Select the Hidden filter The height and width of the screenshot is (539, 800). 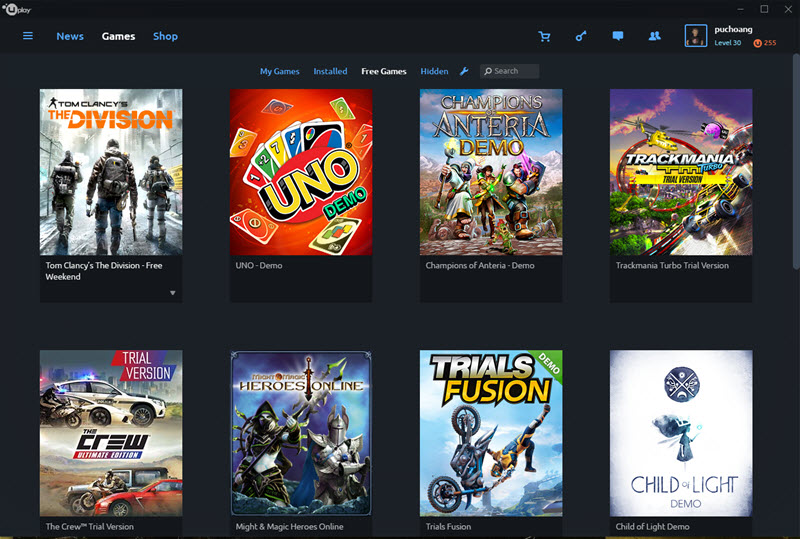tap(434, 71)
